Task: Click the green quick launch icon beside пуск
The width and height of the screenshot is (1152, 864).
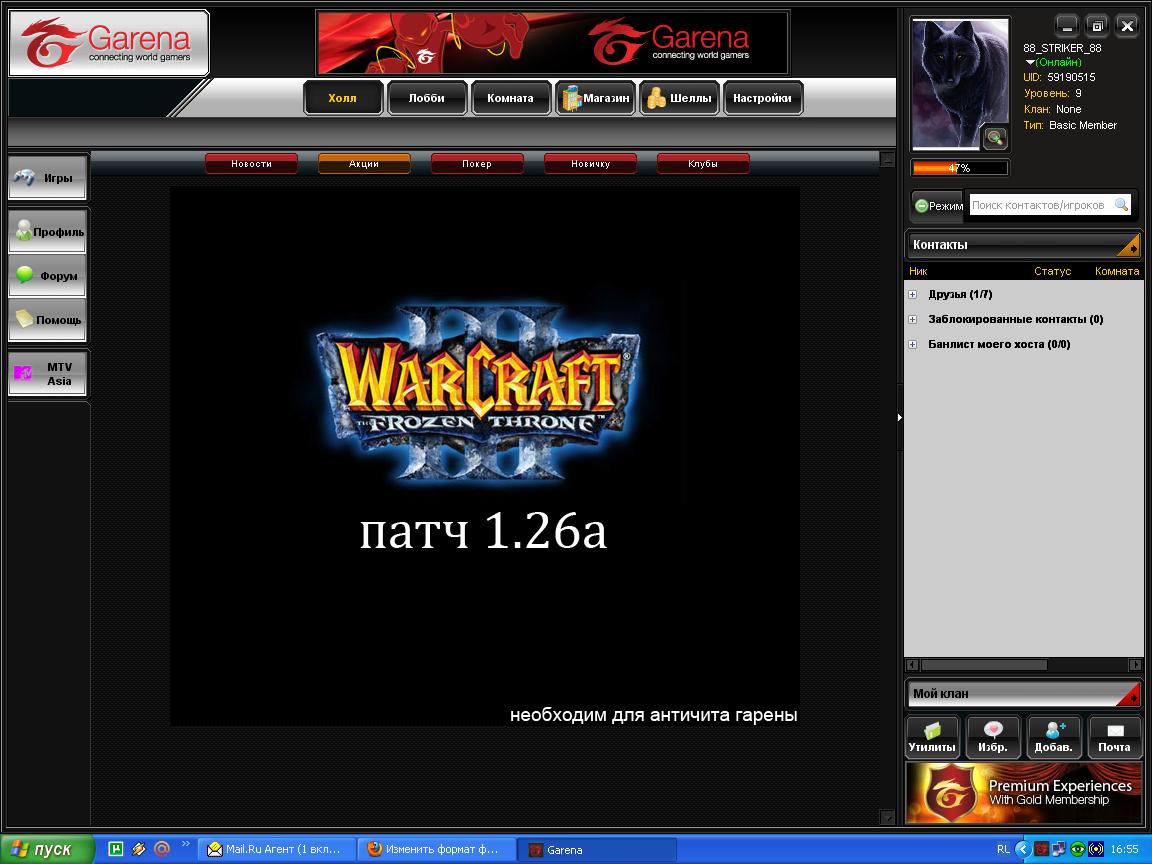Action: pos(115,849)
